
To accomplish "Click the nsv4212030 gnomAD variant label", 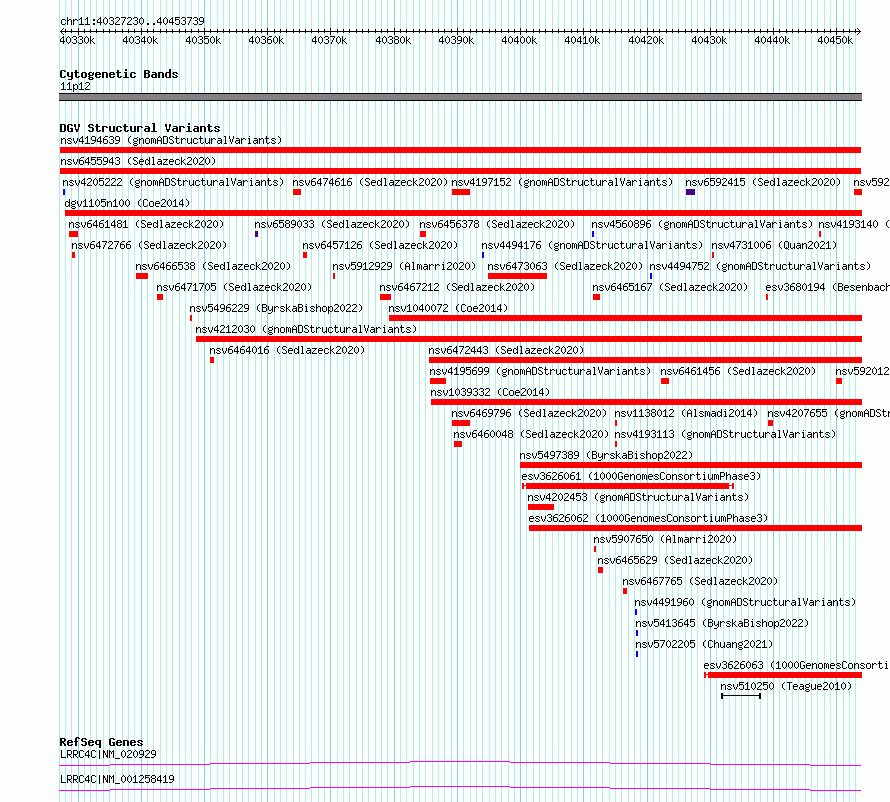I will [x=306, y=329].
